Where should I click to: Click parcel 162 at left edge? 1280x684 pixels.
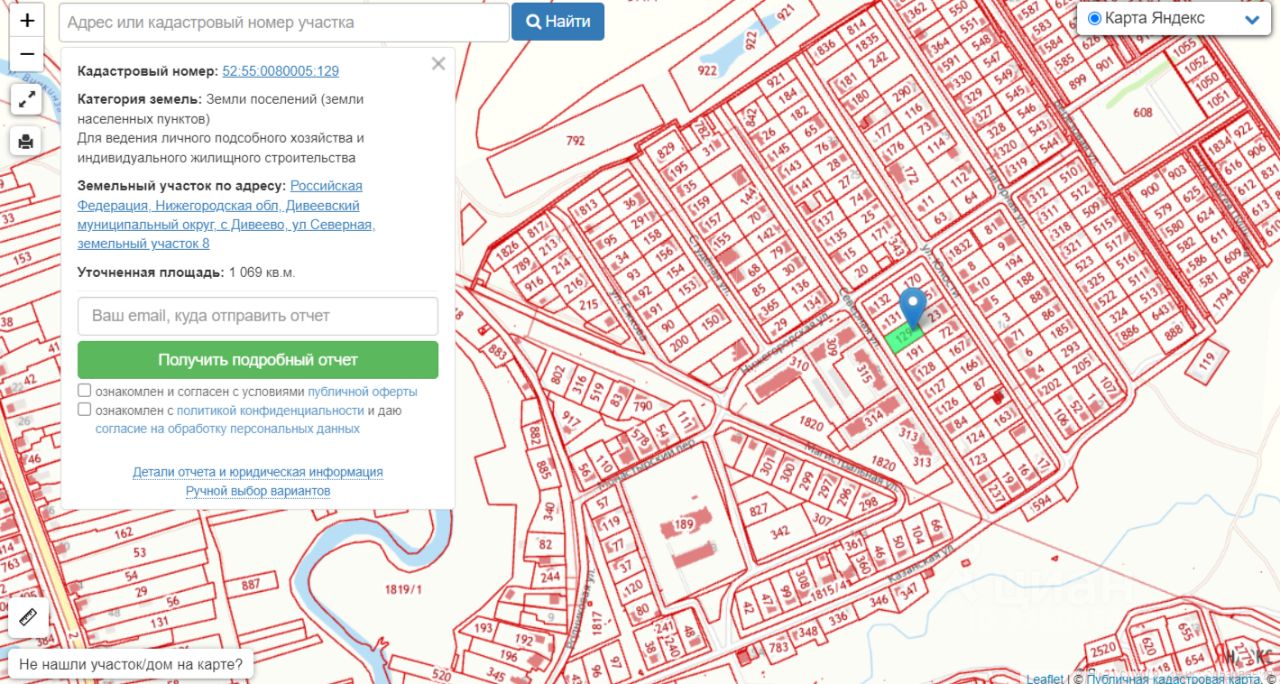[x=123, y=533]
